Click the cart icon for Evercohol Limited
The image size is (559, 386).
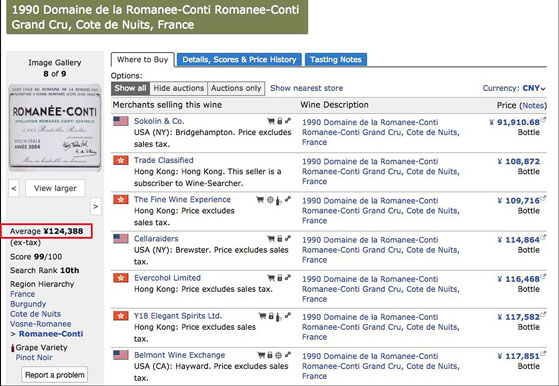tap(271, 278)
